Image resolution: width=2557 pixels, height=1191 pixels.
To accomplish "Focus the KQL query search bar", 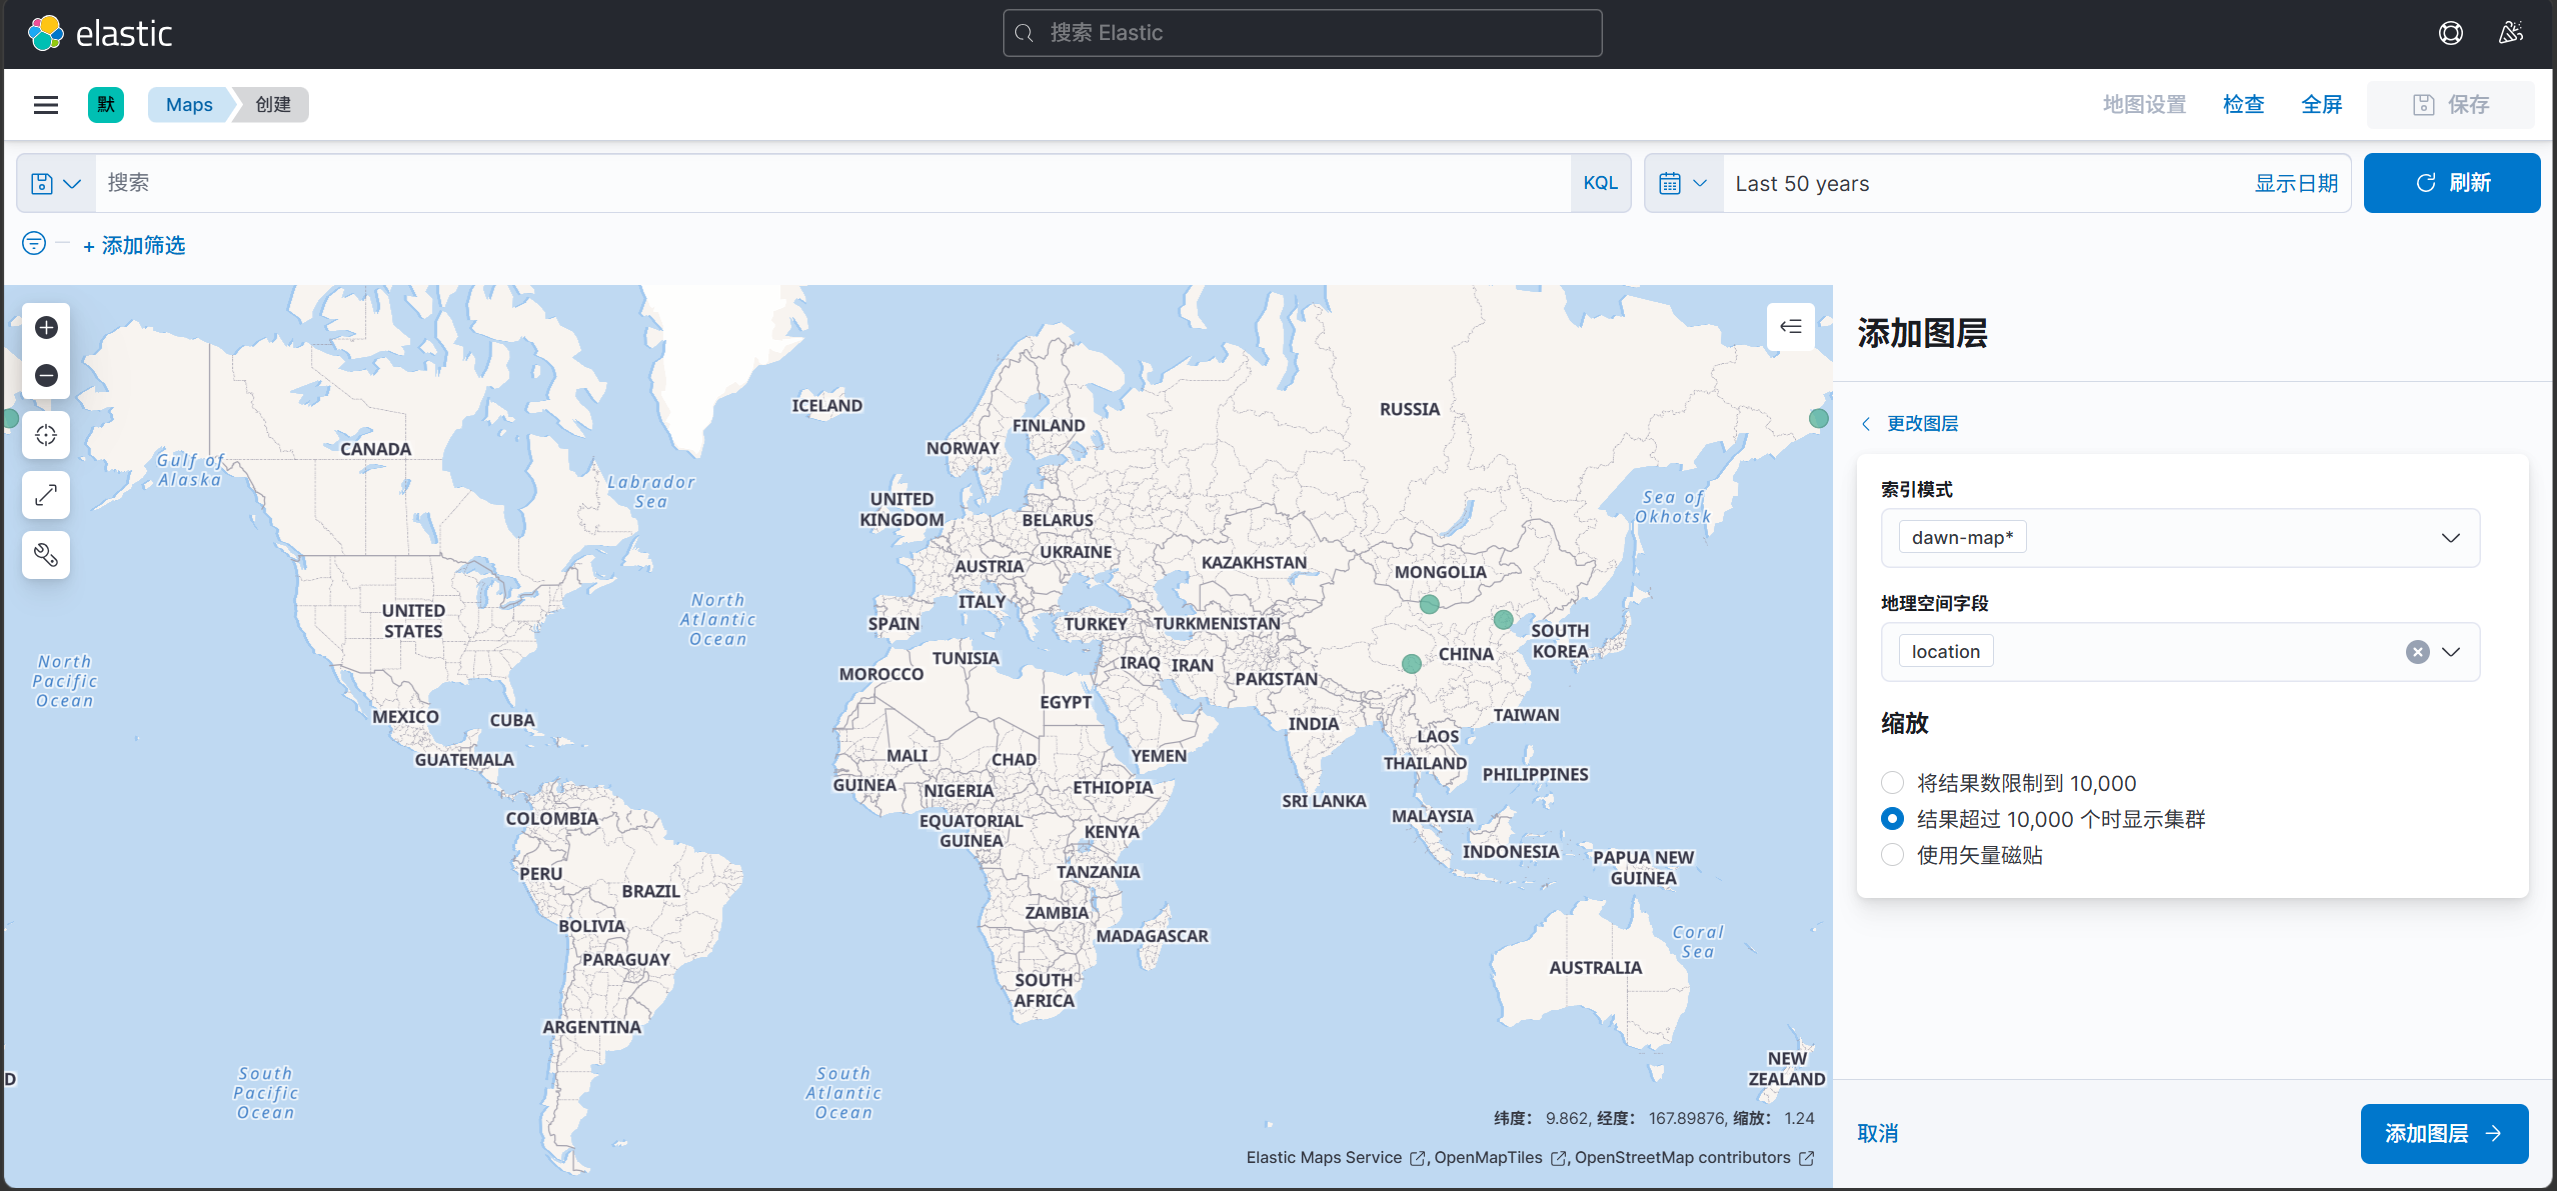I will click(x=832, y=183).
